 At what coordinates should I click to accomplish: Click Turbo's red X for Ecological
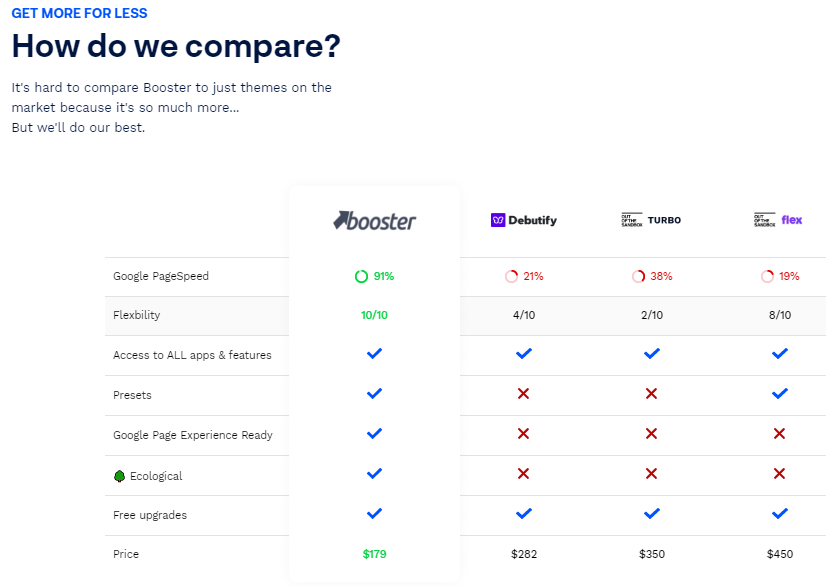[652, 474]
